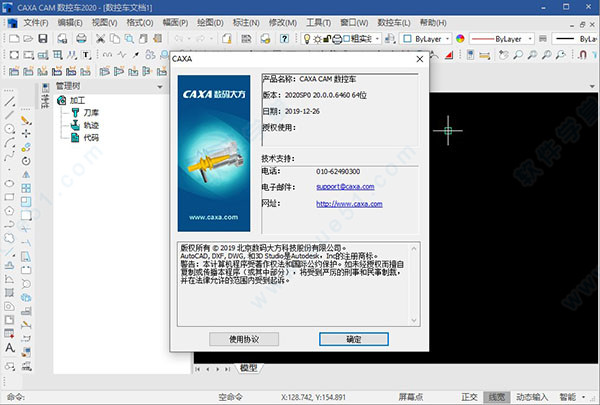Click the text tool "A" icon
The width and height of the screenshot is (600, 405).
(9, 347)
